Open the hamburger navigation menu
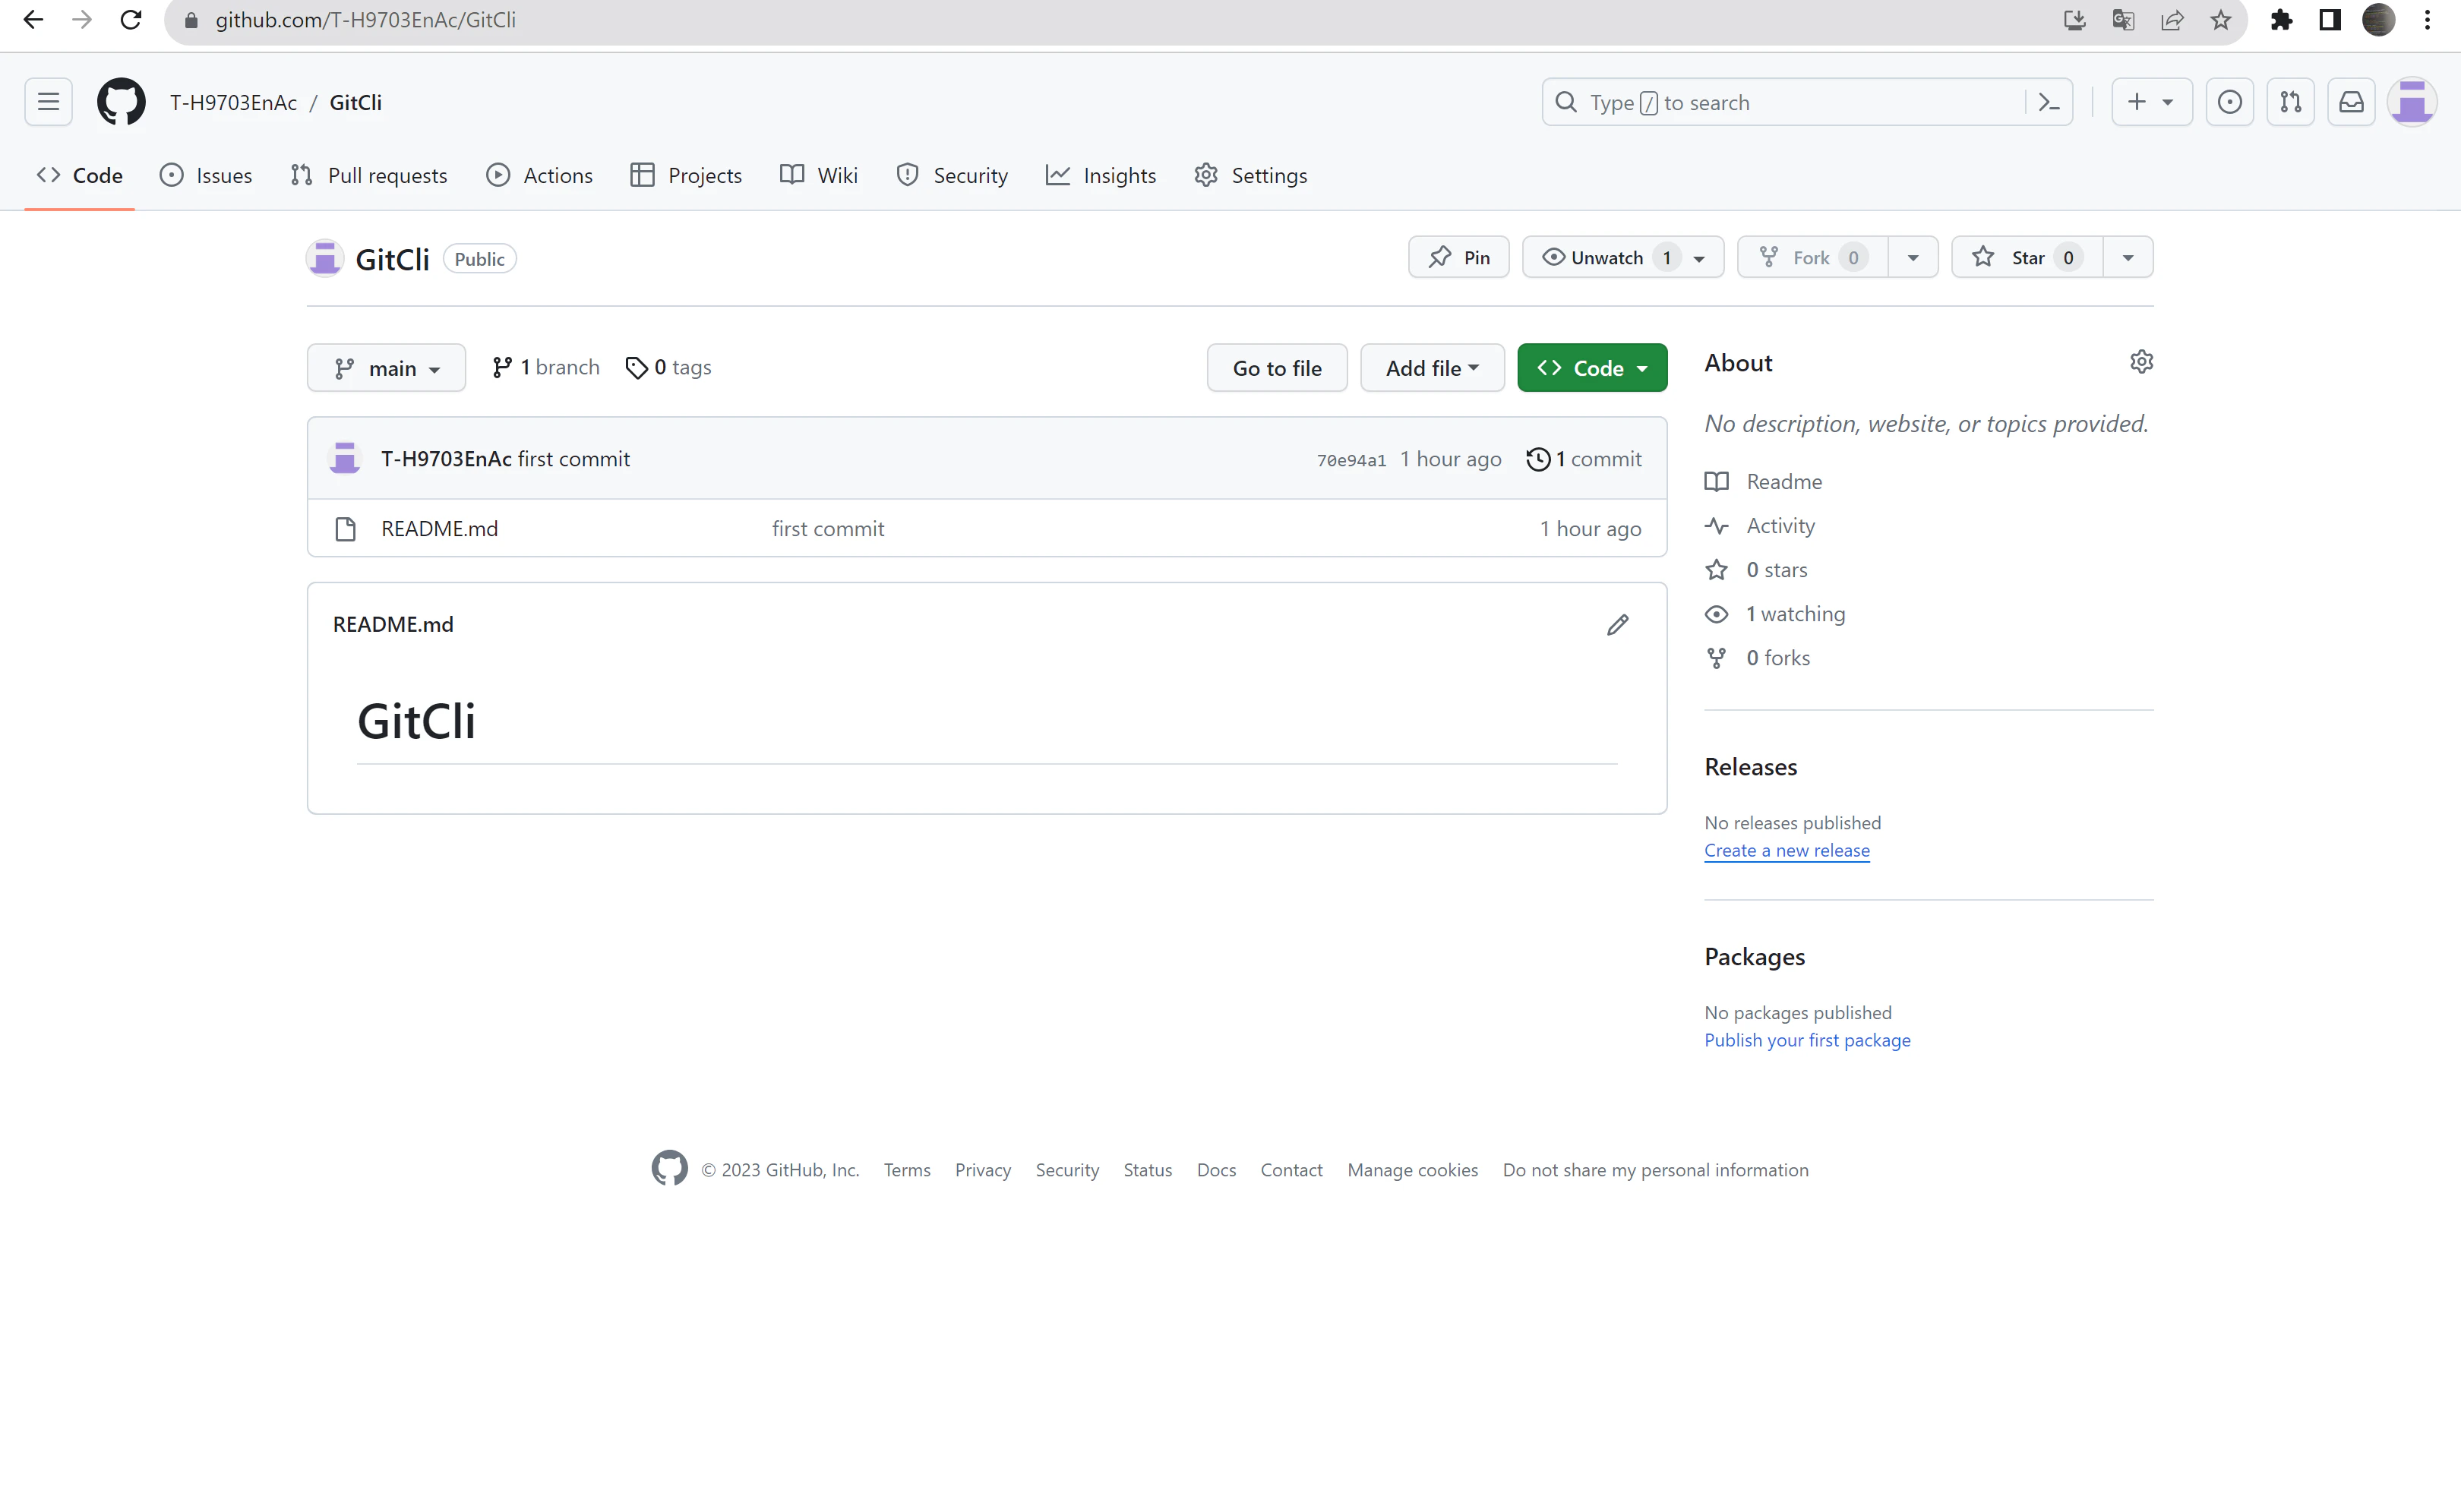The width and height of the screenshot is (2461, 1512). click(48, 102)
